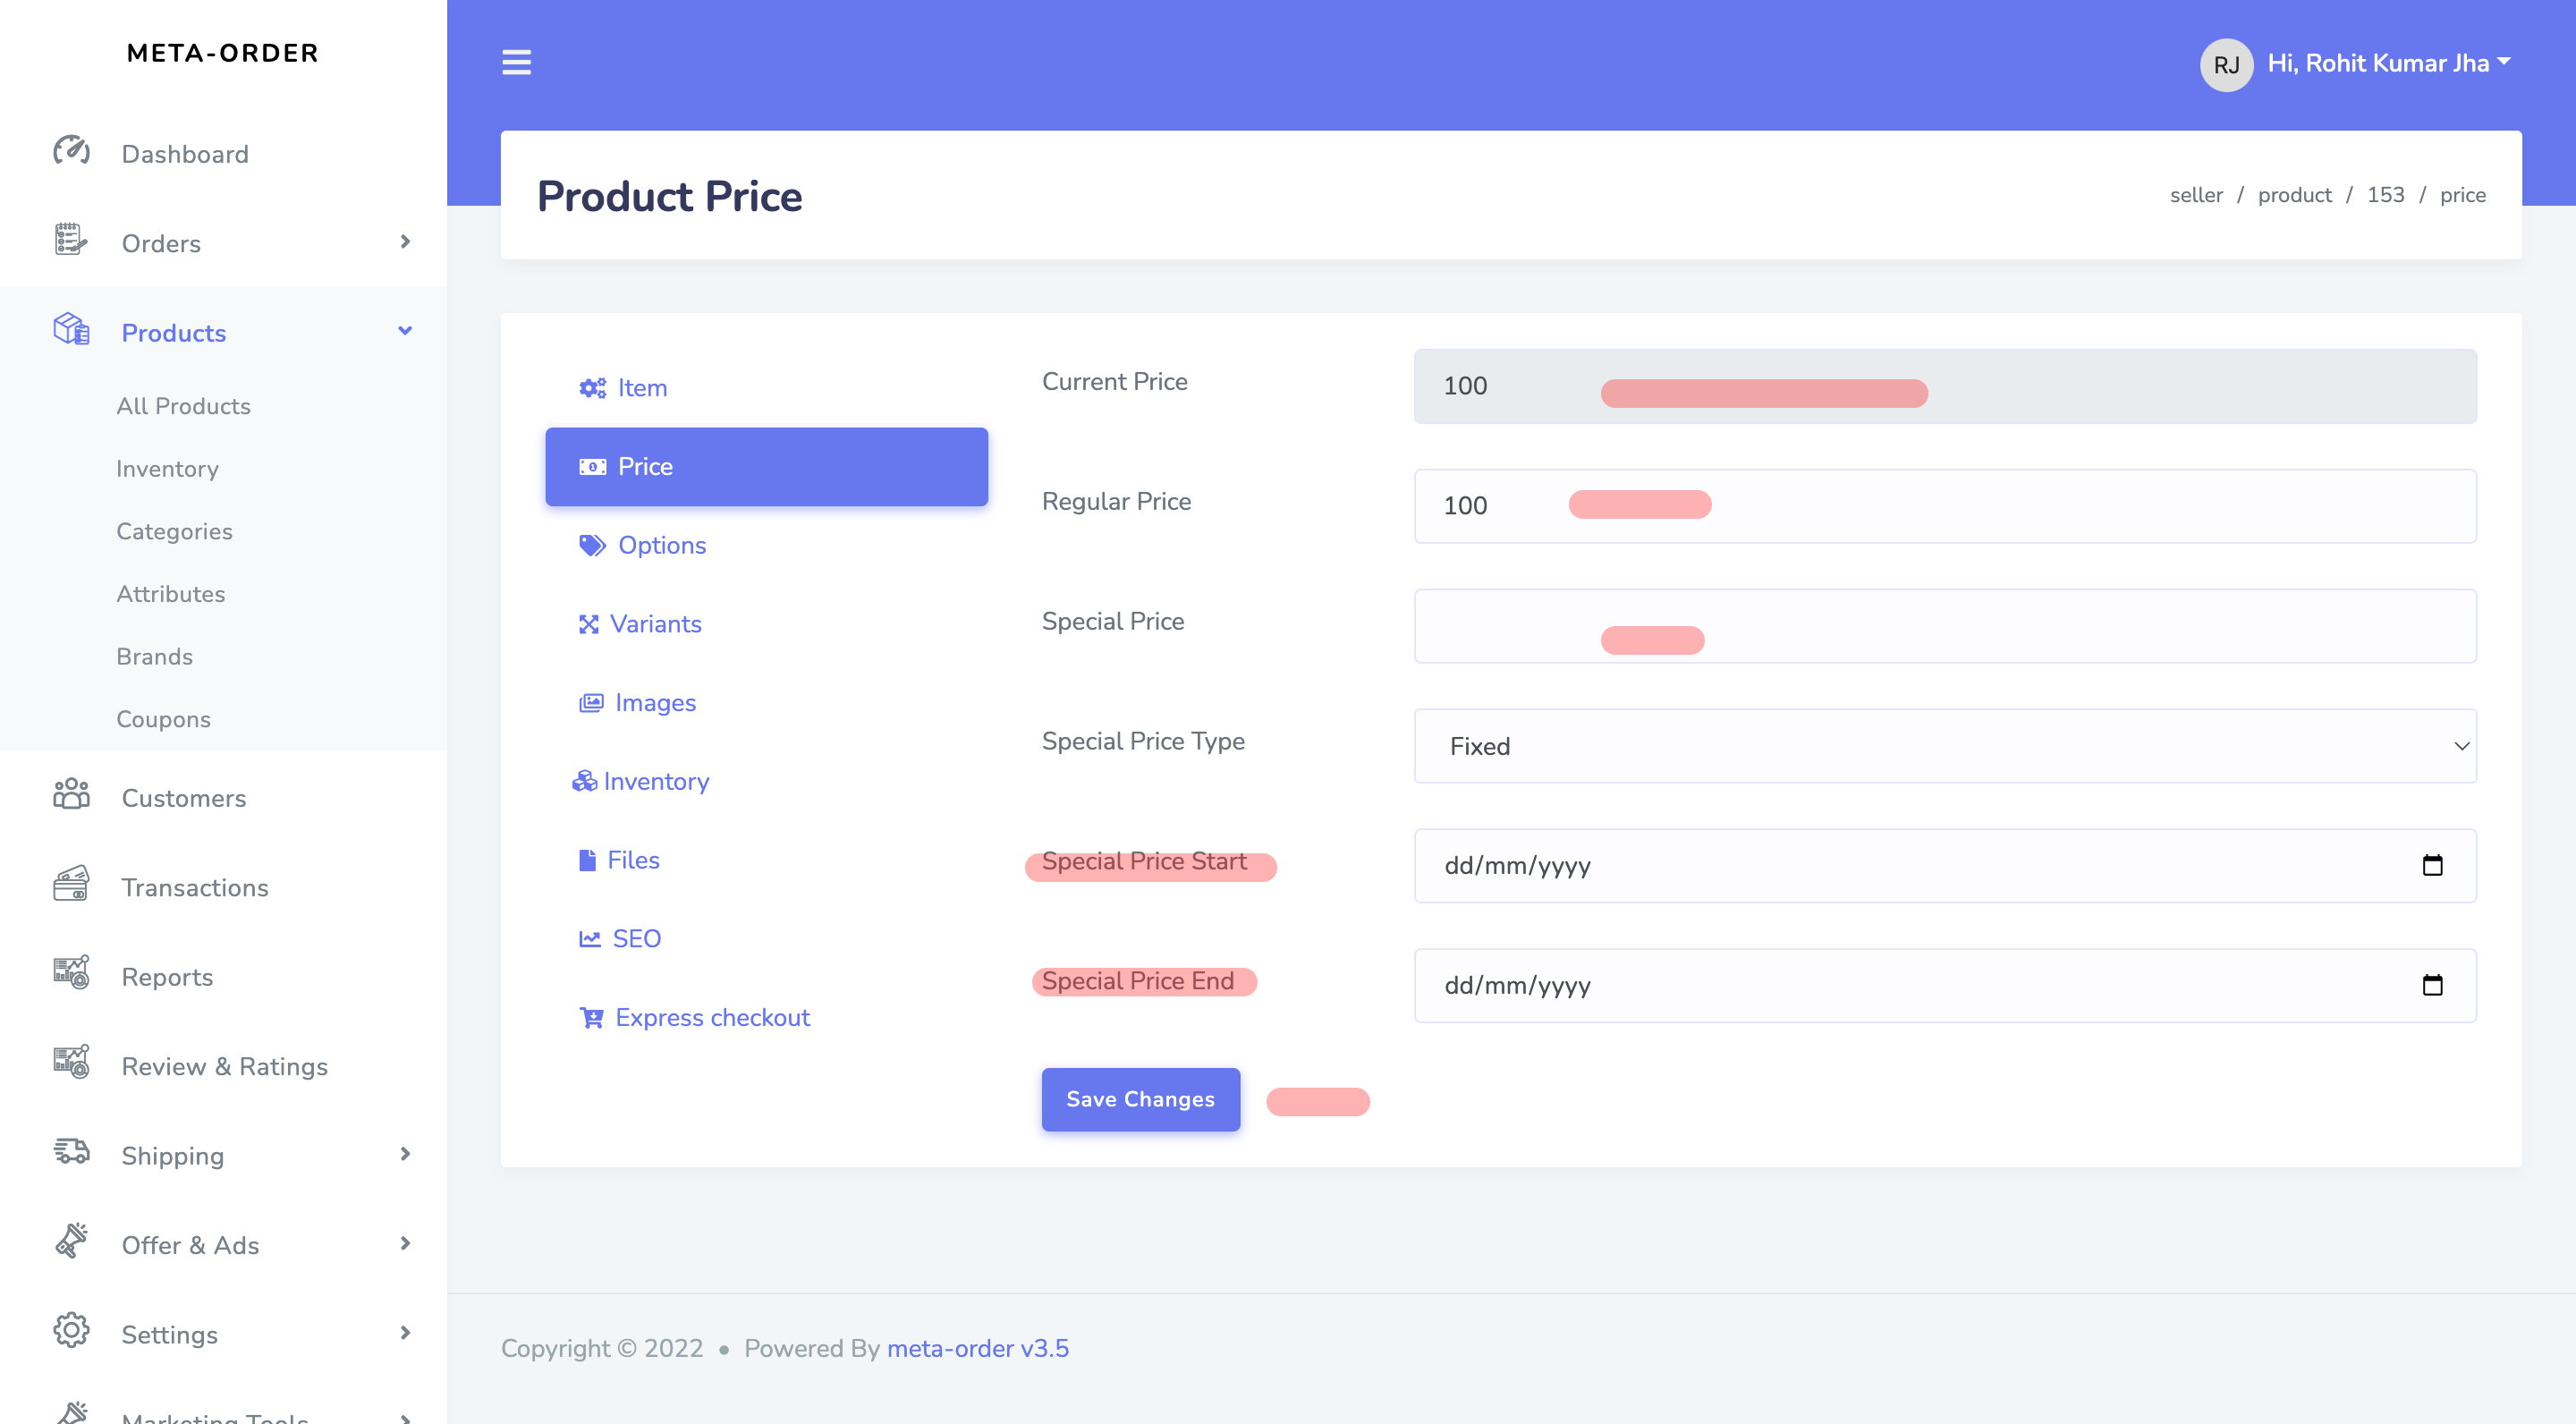Open the SEO tab

click(x=636, y=938)
